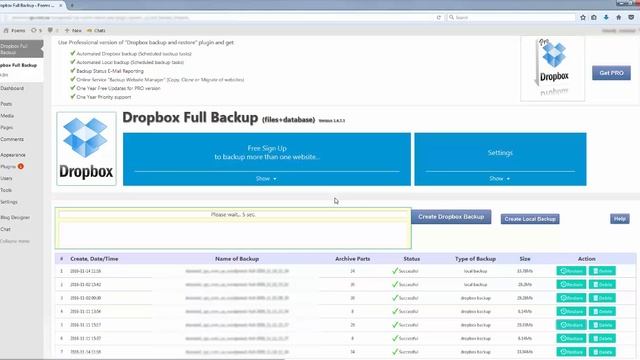The image size is (640, 360).
Task: Delete the backup numbered row 4
Action: coord(602,311)
